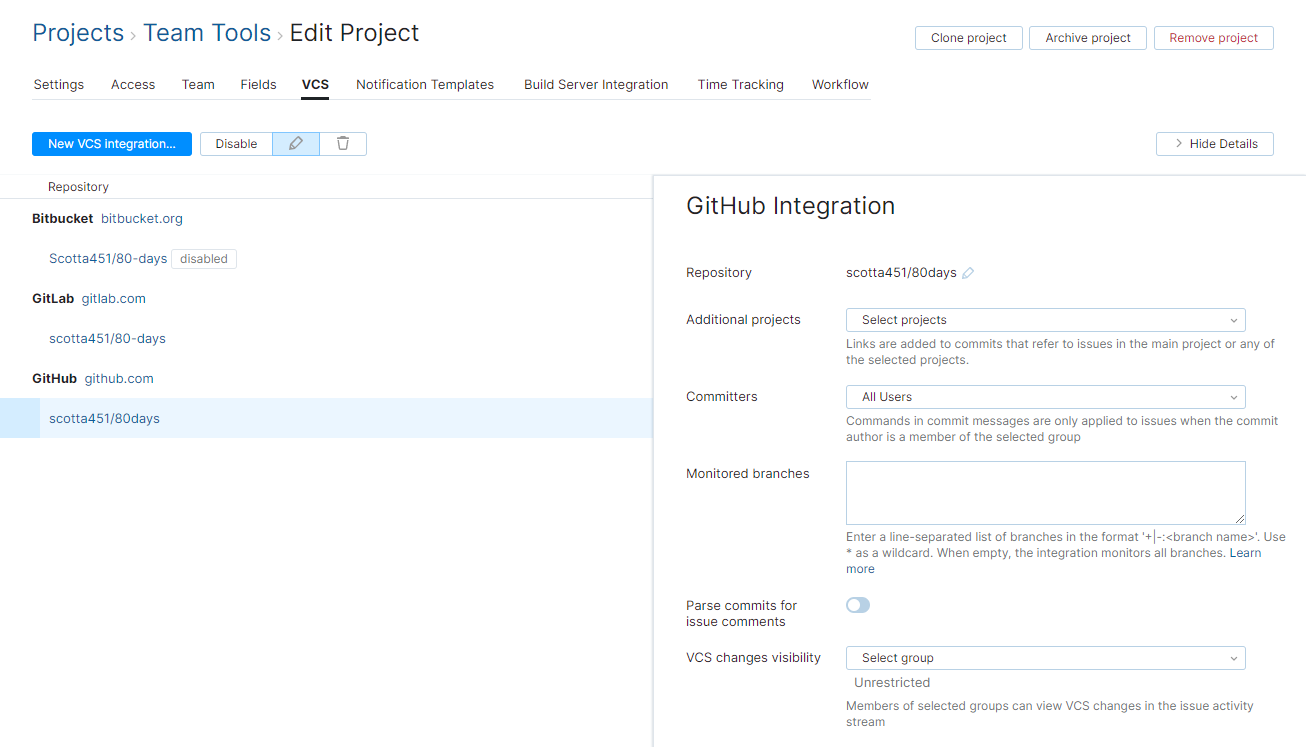Collapse the details panel via Hide Details chevron
This screenshot has width=1306, height=747.
coord(1214,143)
